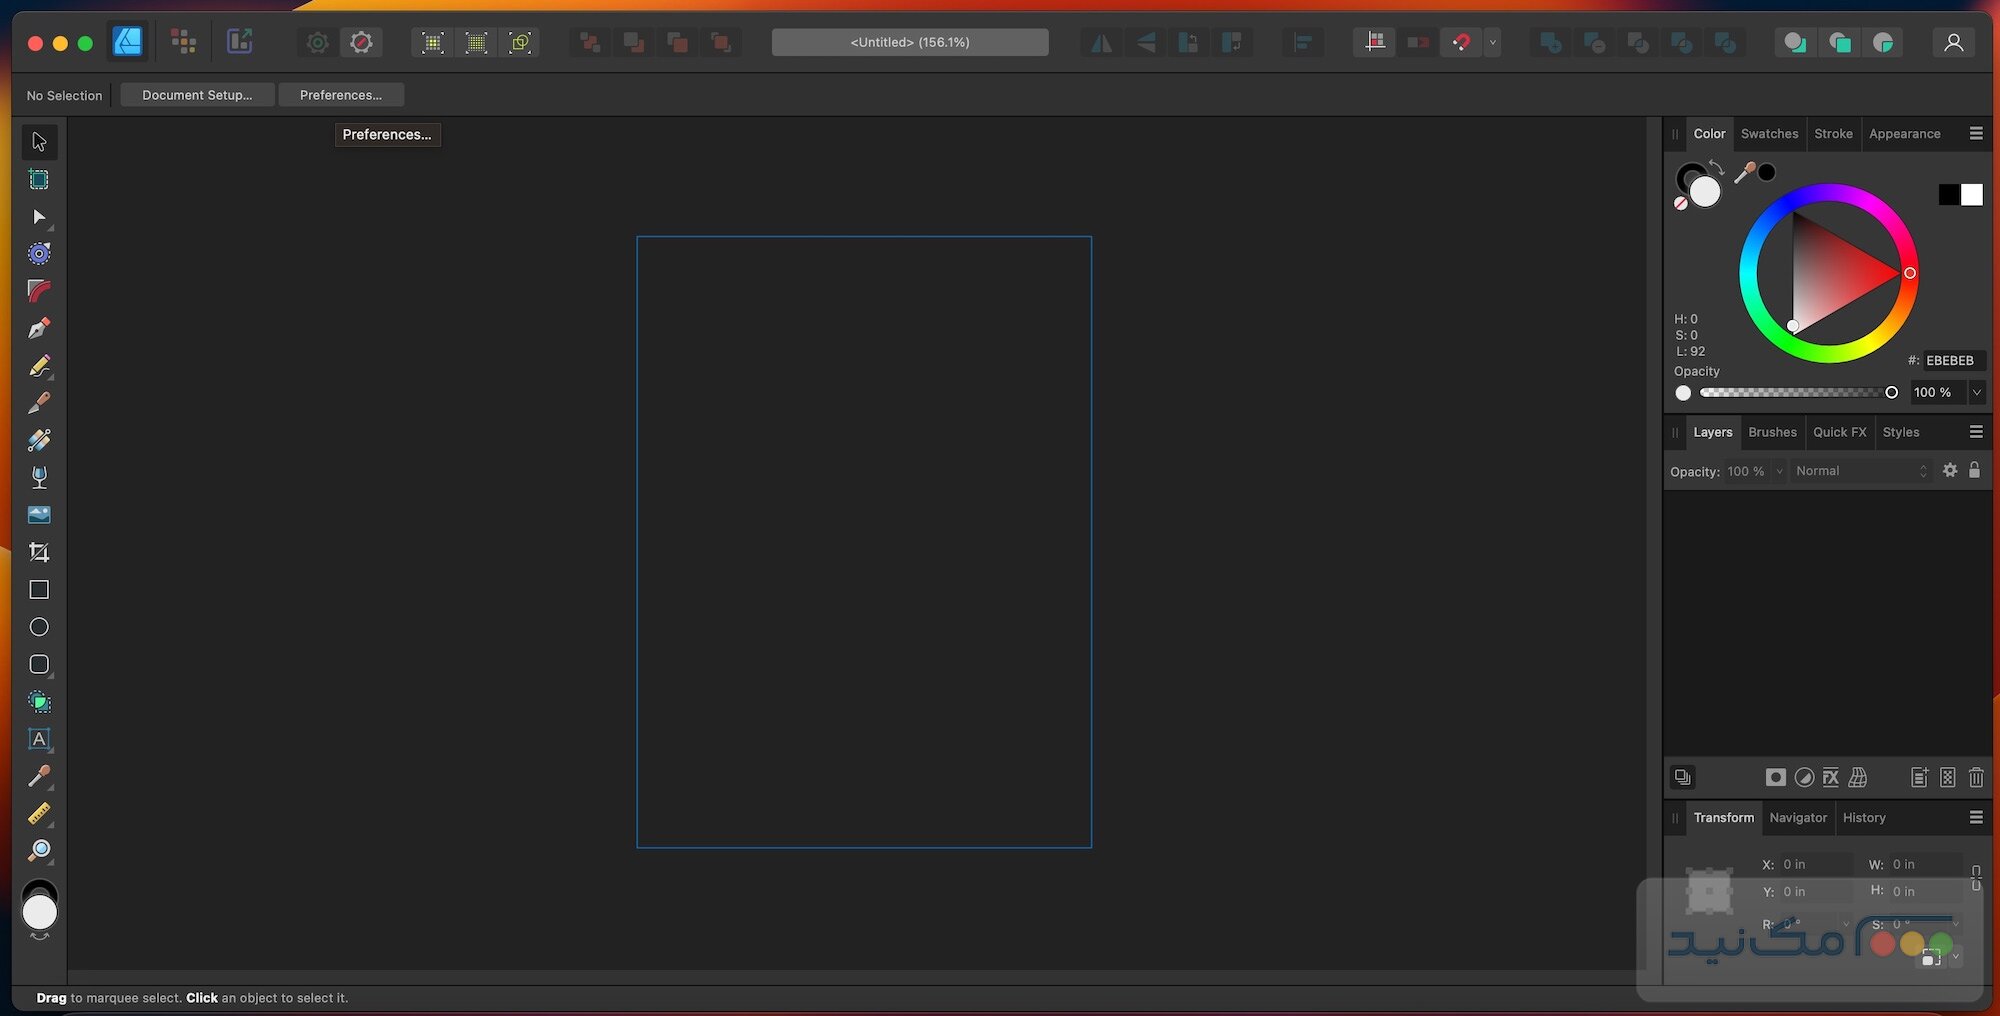Click the Document Setup button
The image size is (2000, 1016).
pyautogui.click(x=196, y=94)
